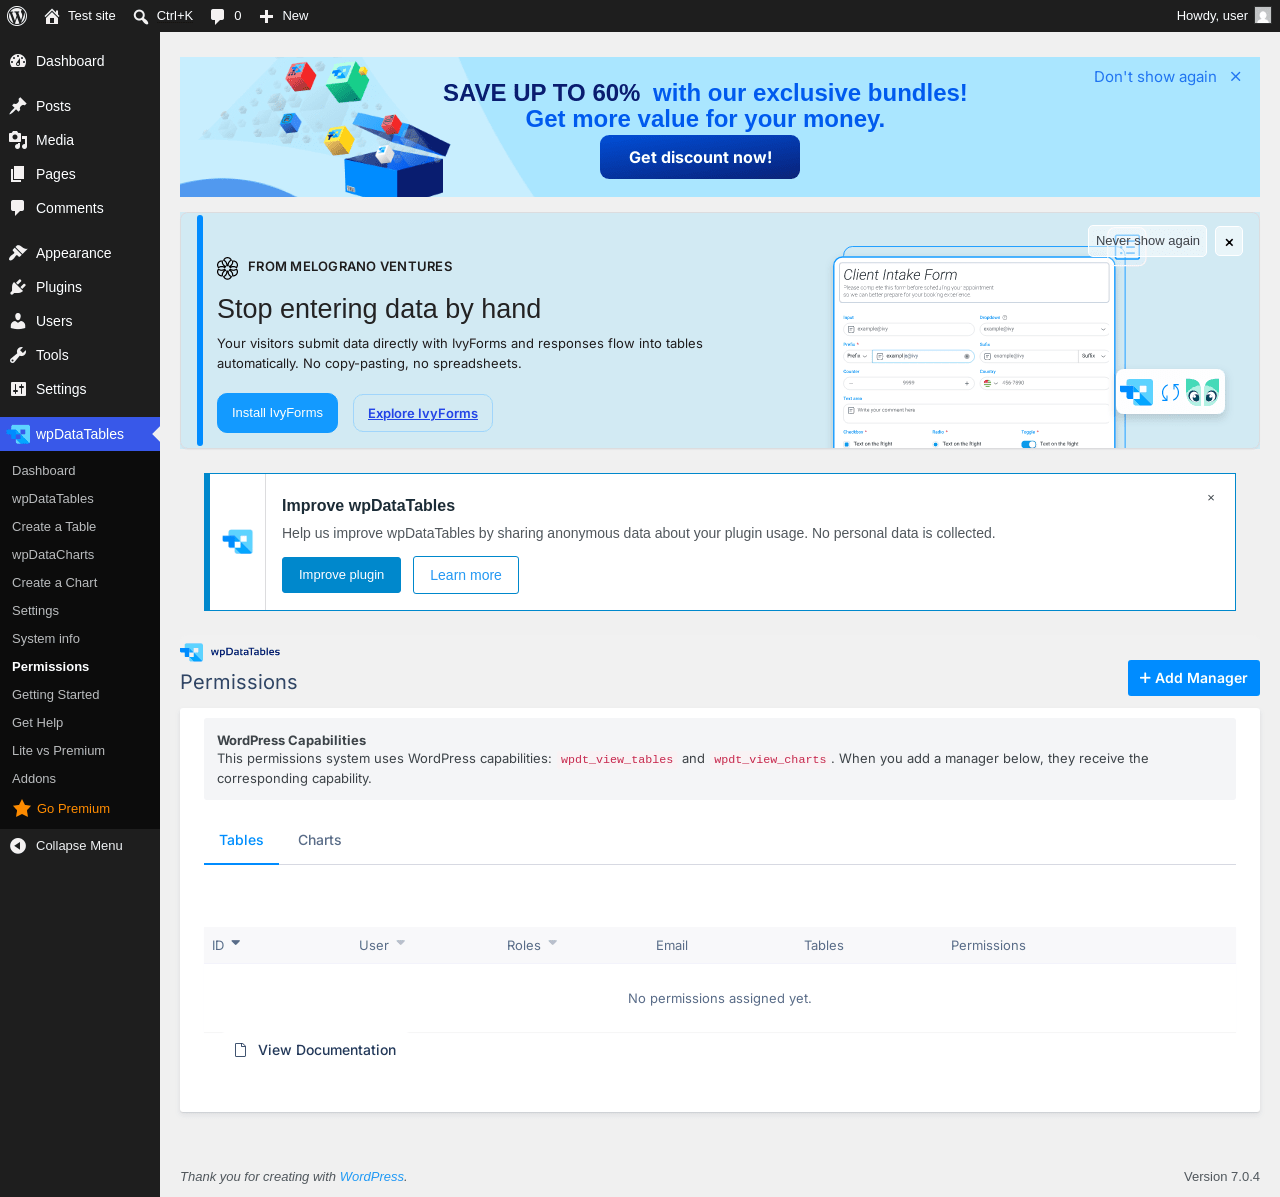The width and height of the screenshot is (1280, 1197).
Task: Click Install IvyForms button
Action: click(x=277, y=413)
